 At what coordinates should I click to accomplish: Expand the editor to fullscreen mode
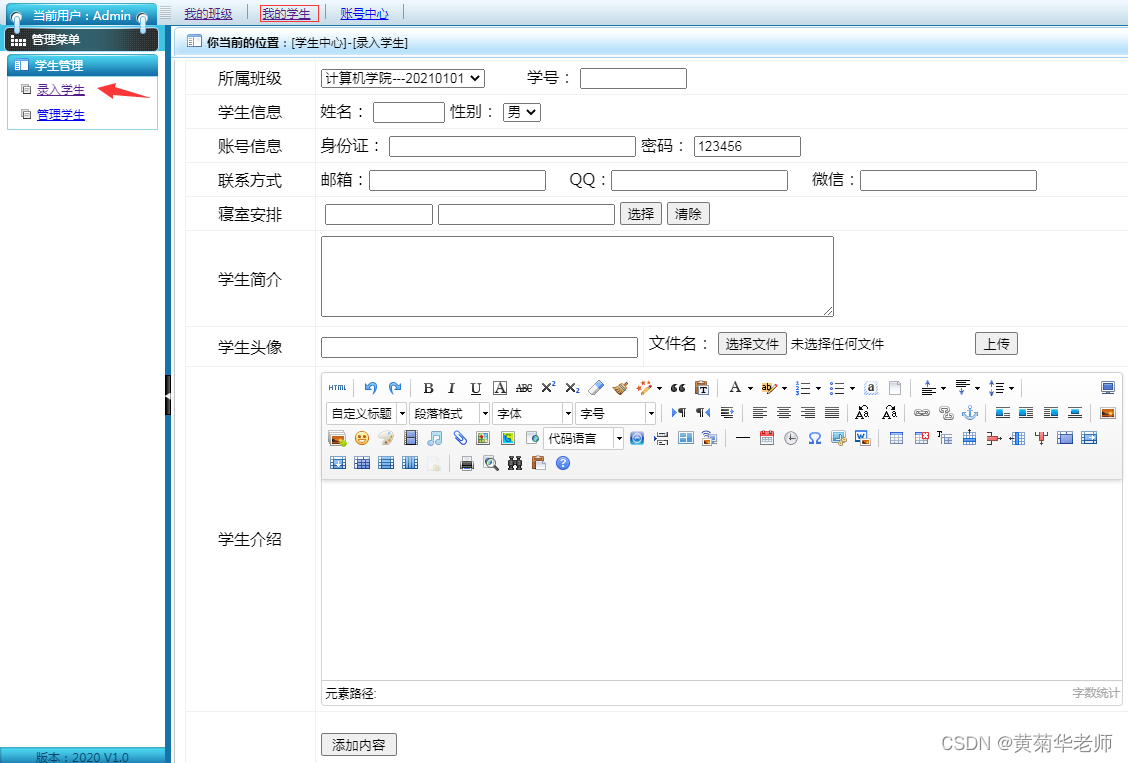pos(1108,388)
